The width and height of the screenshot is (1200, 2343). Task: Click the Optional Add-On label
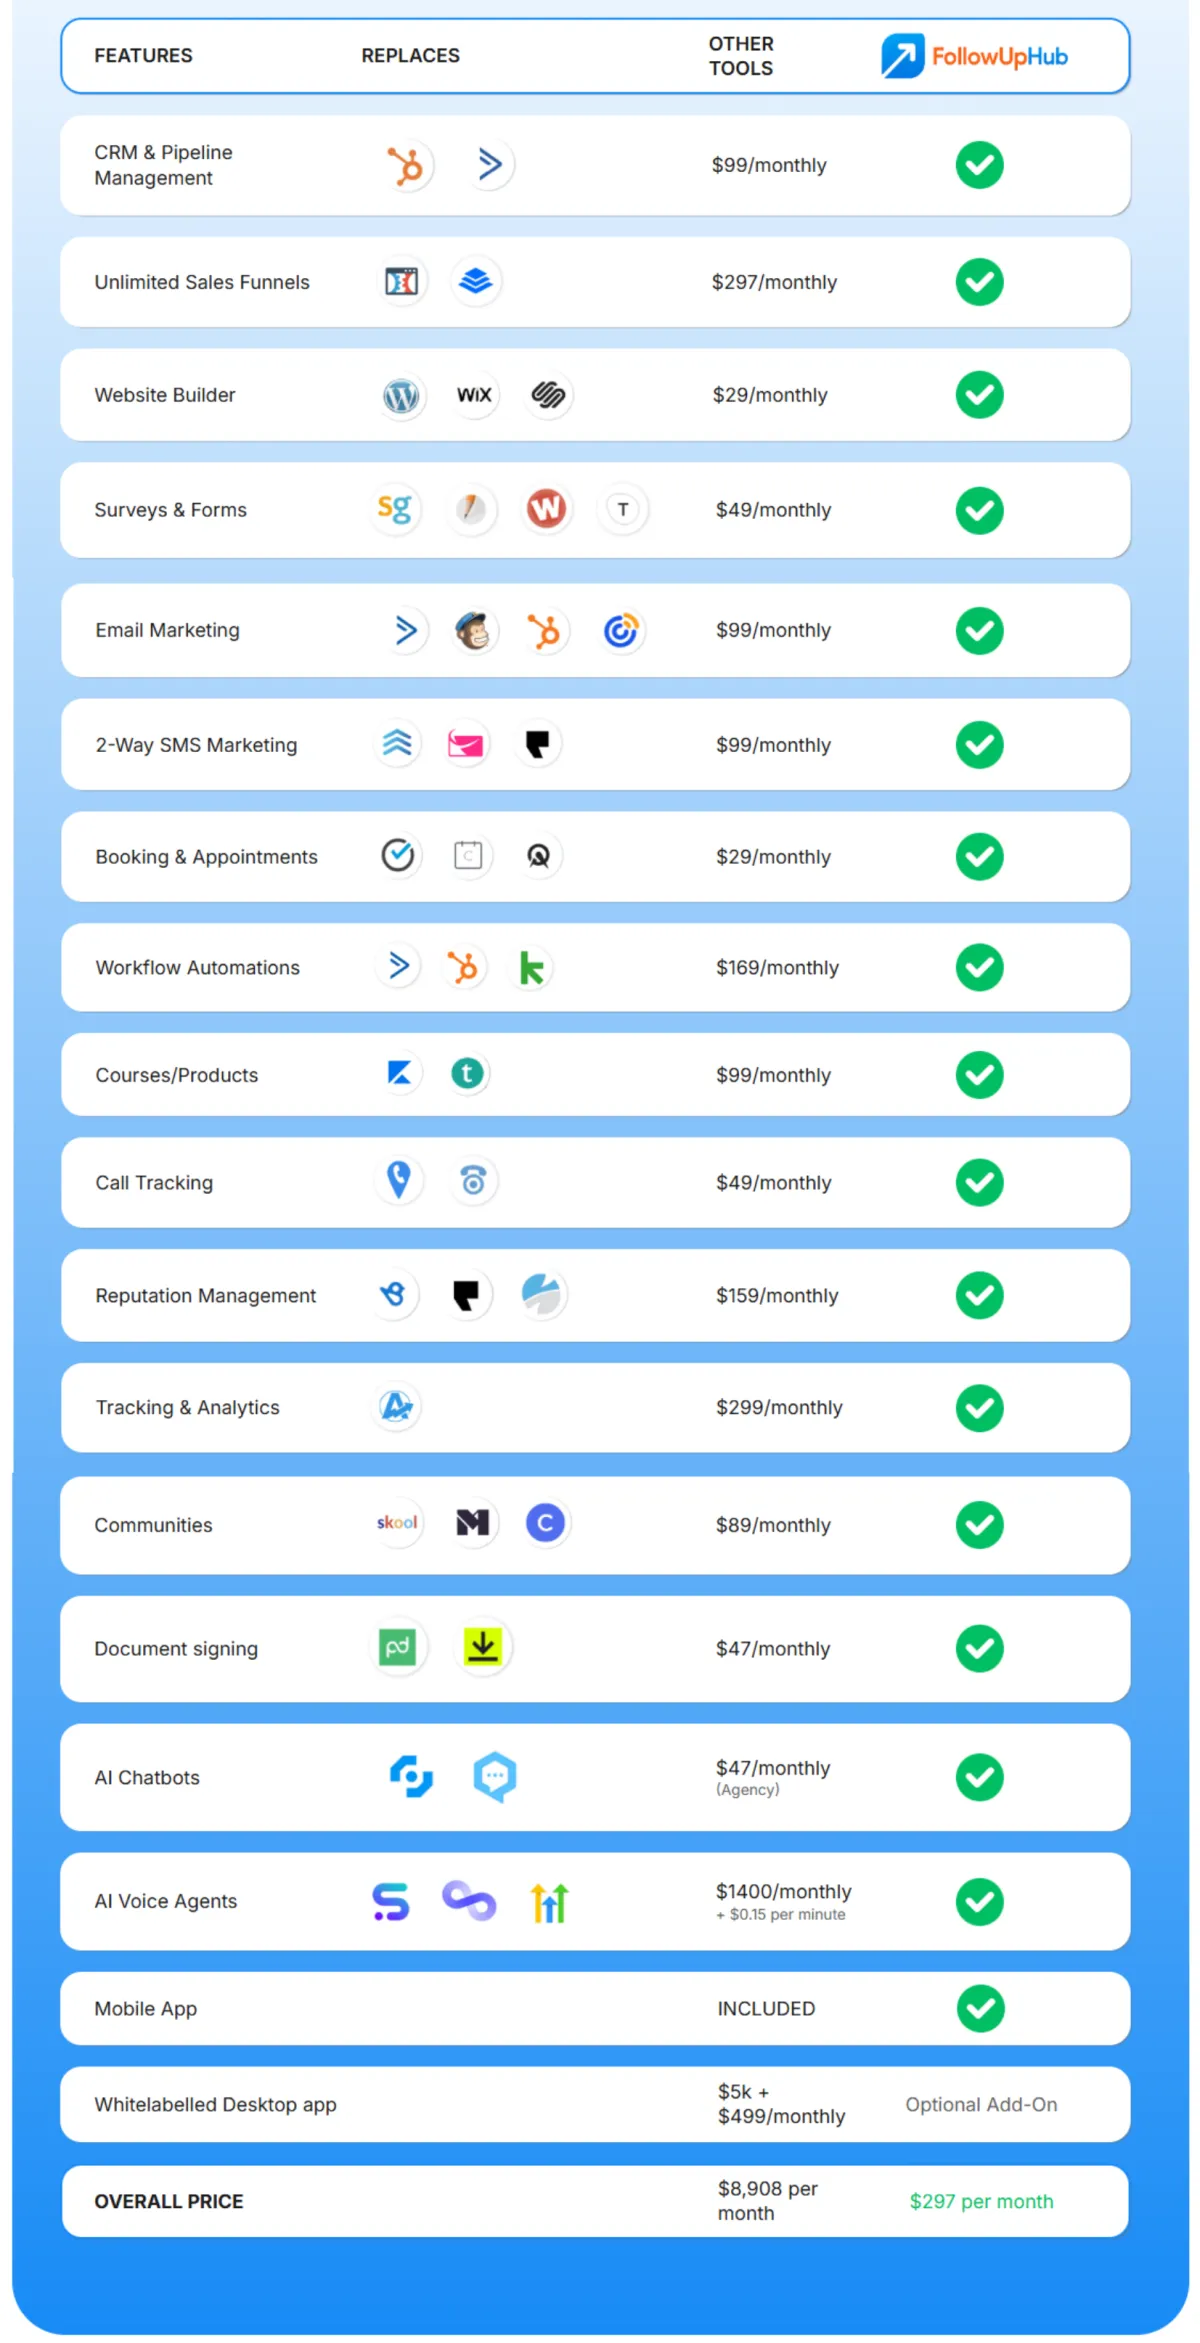[x=981, y=2104]
